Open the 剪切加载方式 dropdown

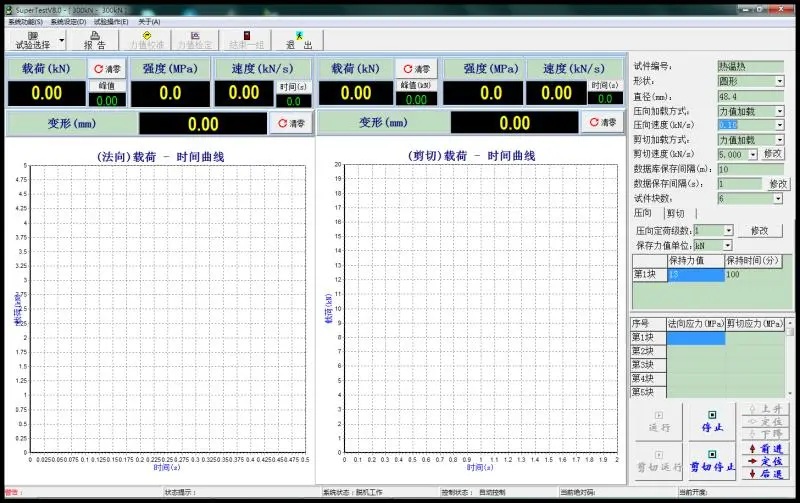coord(779,140)
